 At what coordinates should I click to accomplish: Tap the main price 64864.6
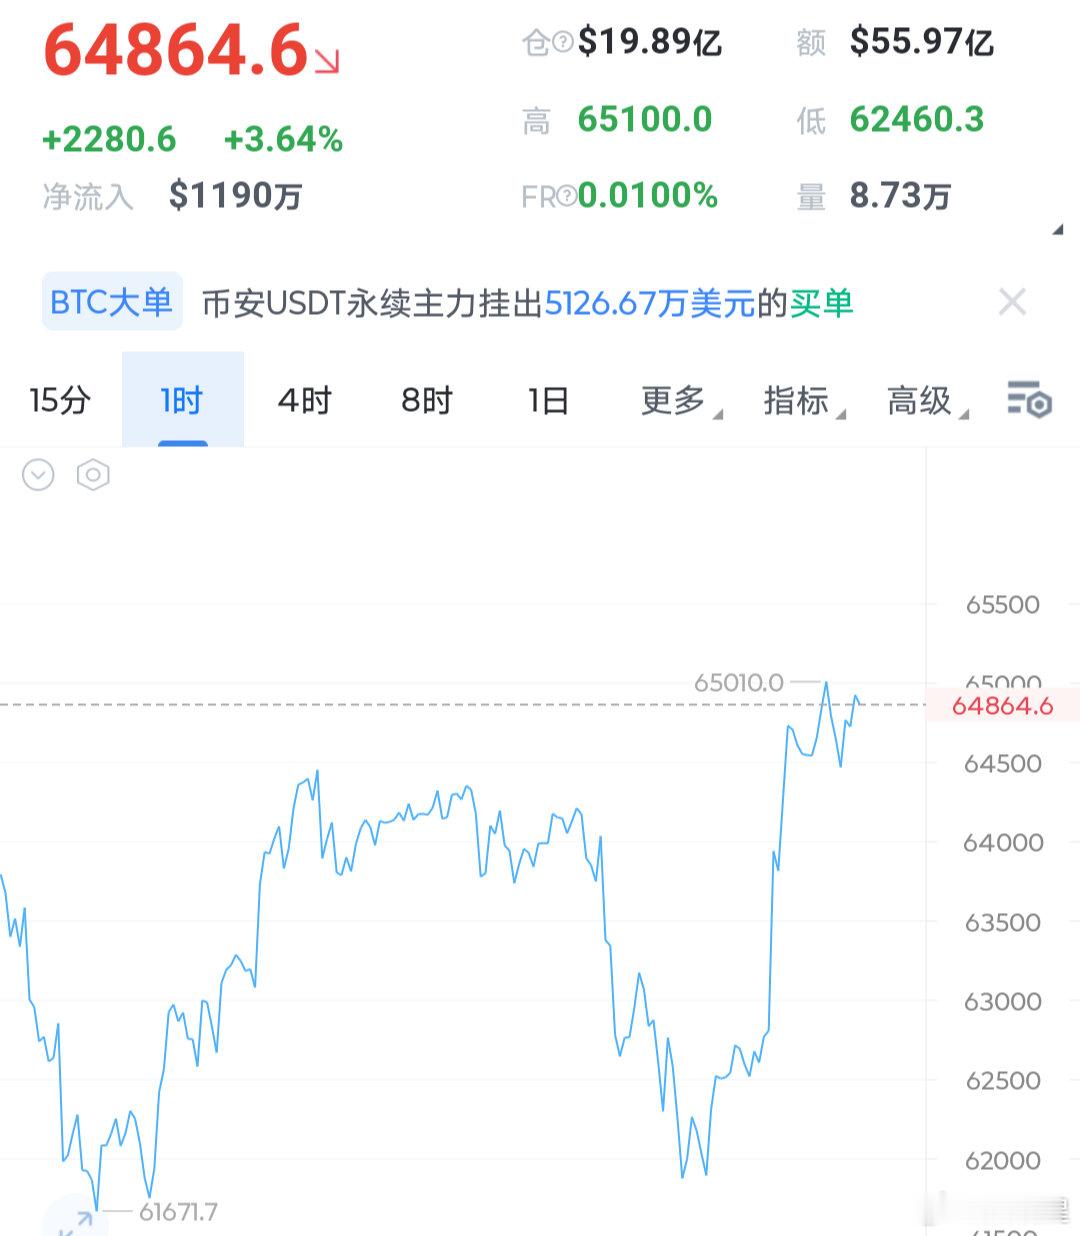pyautogui.click(x=175, y=49)
